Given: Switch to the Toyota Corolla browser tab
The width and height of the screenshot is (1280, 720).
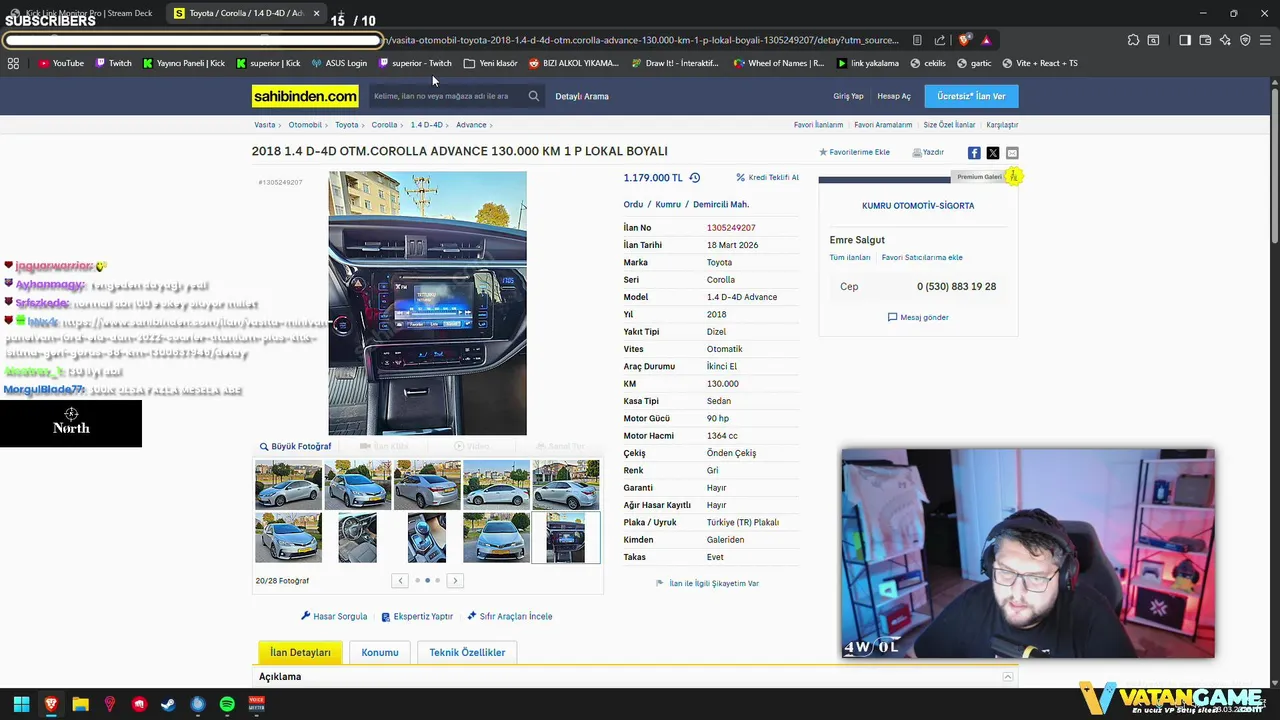Looking at the screenshot, I should pos(245,13).
